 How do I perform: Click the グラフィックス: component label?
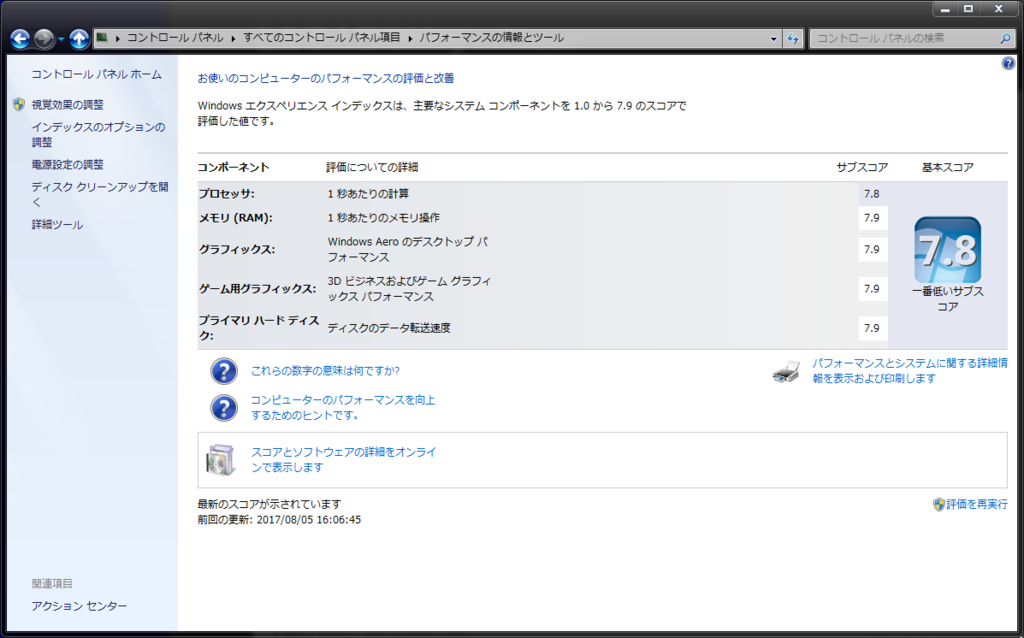coord(237,249)
